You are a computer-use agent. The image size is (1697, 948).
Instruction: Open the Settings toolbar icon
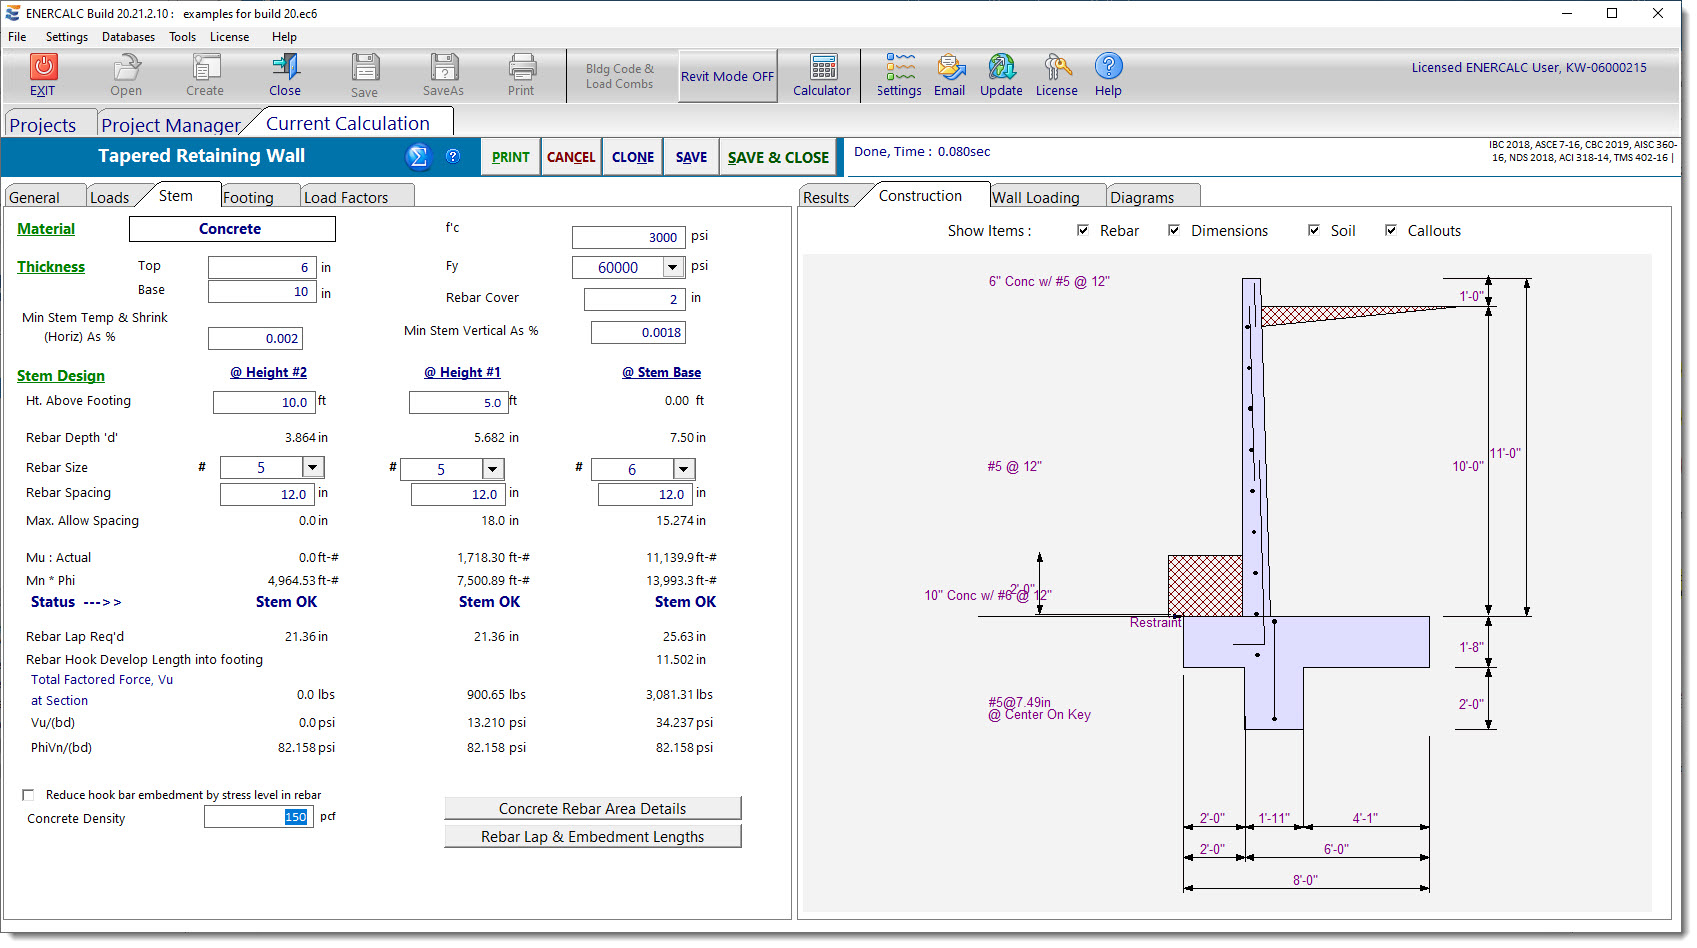900,67
